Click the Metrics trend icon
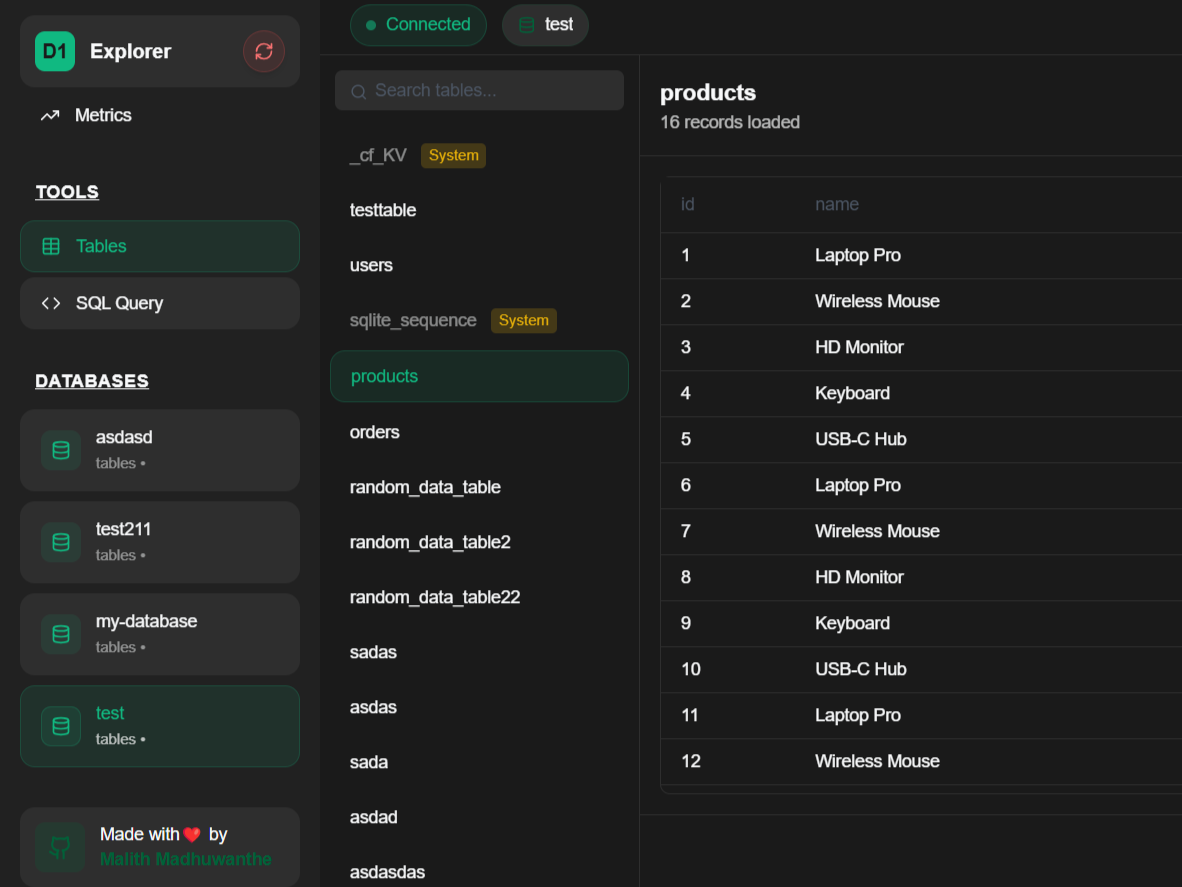This screenshot has width=1182, height=887. click(50, 116)
